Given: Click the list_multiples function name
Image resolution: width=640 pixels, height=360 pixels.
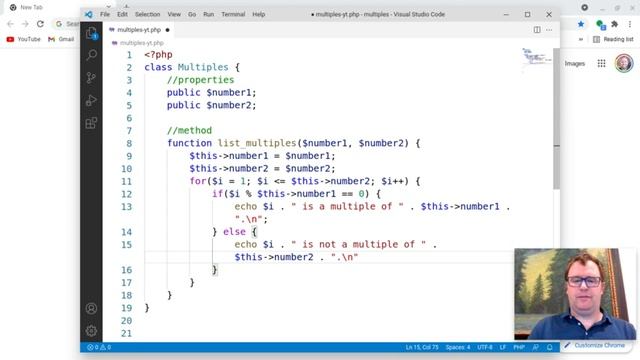Looking at the screenshot, I should coord(257,143).
